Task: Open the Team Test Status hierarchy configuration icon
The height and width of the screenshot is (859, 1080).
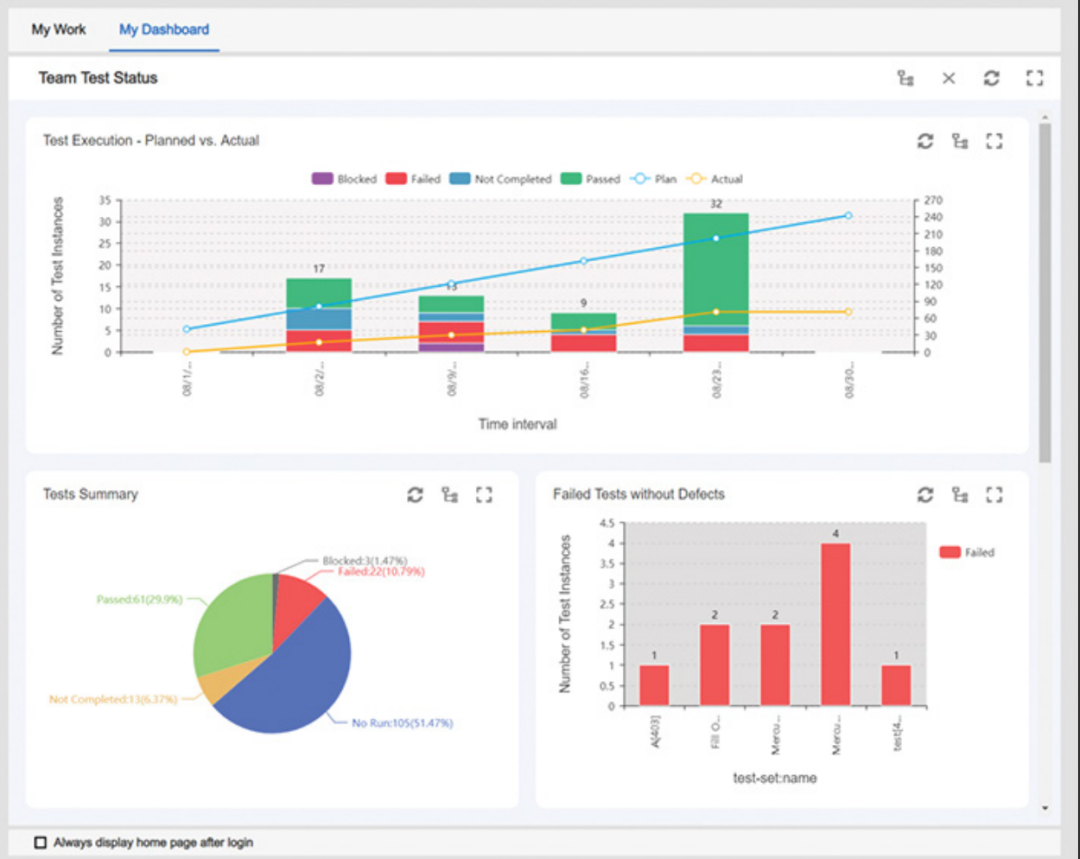Action: click(x=906, y=78)
